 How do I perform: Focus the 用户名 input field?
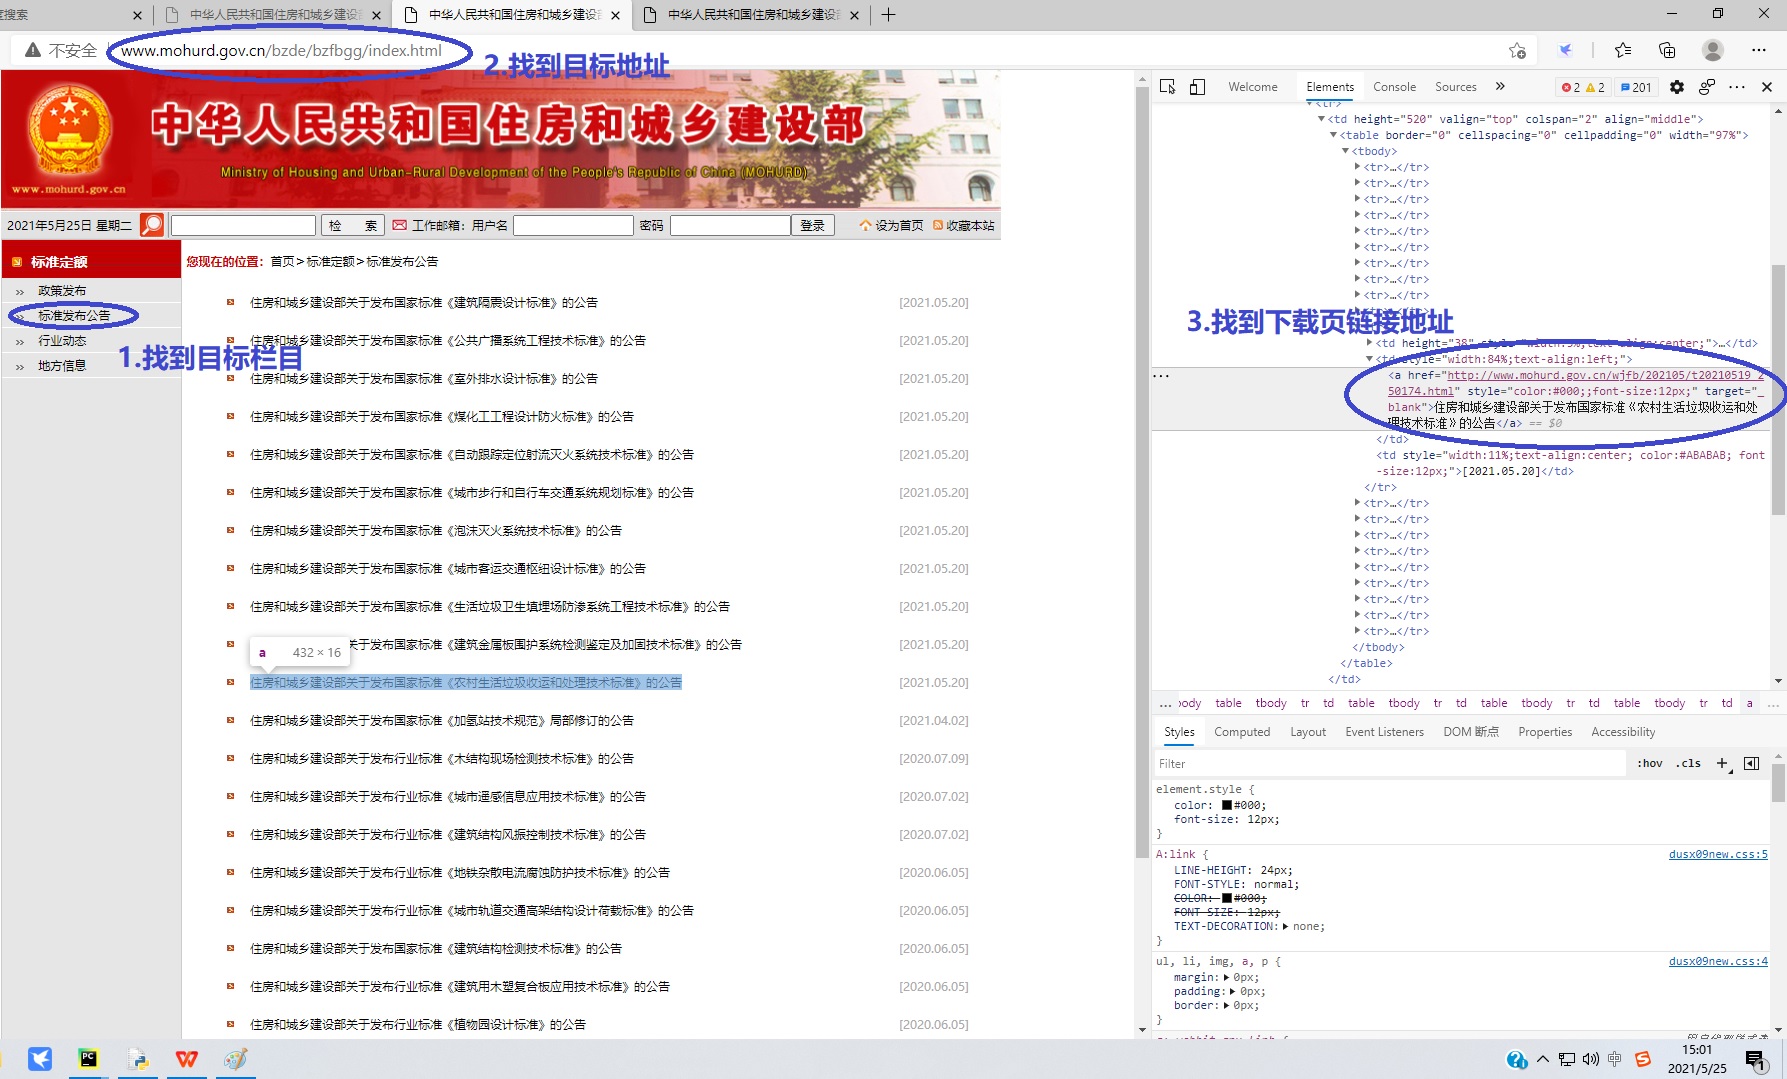click(x=573, y=225)
